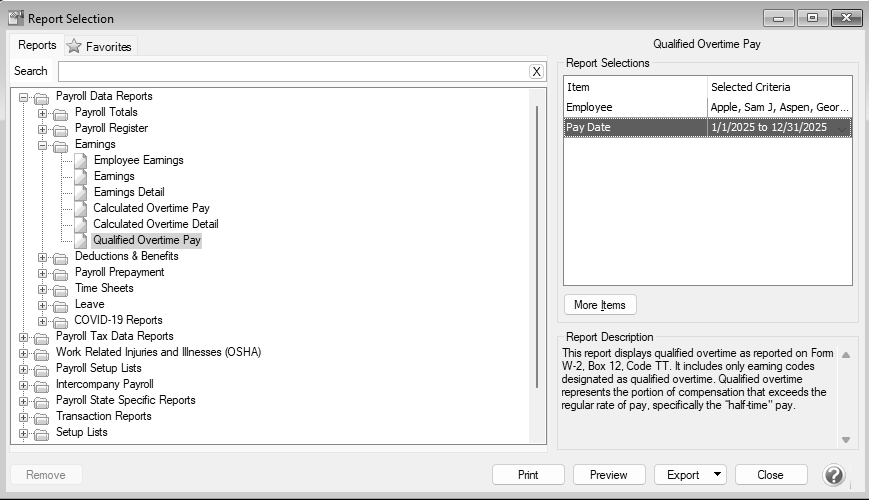The image size is (869, 500).
Task: Expand the Deductions & Benefits folder
Action: (43, 257)
